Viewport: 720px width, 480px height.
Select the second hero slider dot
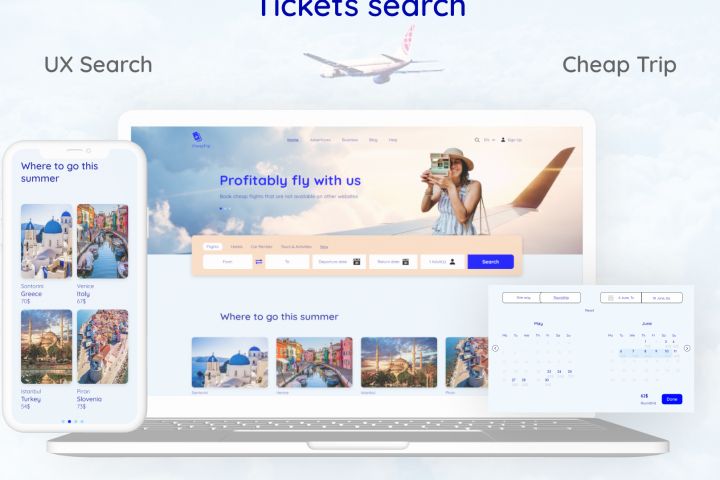tap(225, 209)
